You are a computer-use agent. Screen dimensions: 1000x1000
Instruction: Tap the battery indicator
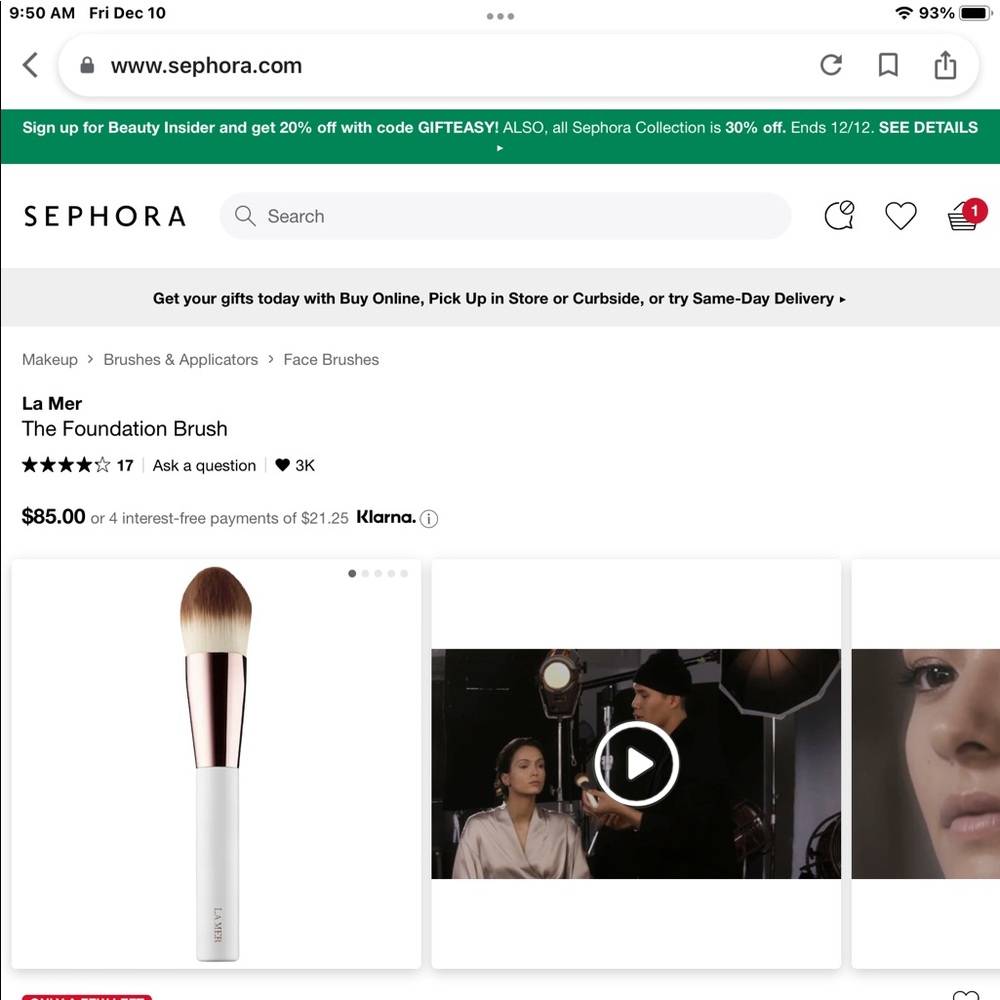(975, 13)
